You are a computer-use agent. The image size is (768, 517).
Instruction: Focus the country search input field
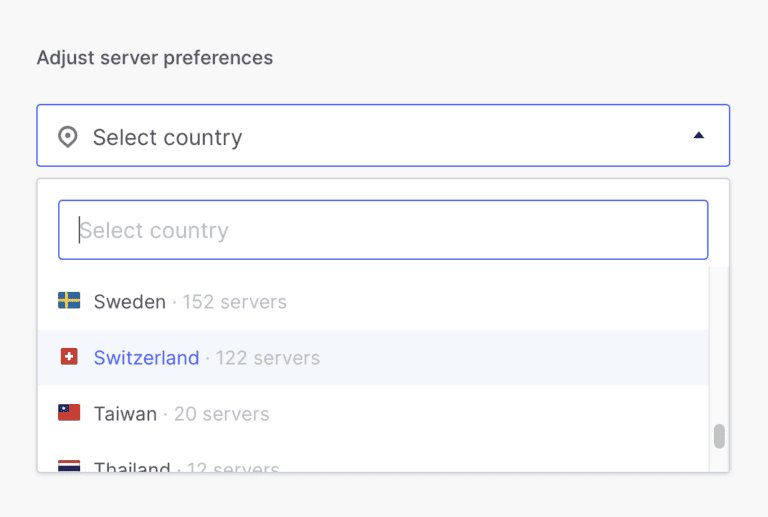(383, 230)
